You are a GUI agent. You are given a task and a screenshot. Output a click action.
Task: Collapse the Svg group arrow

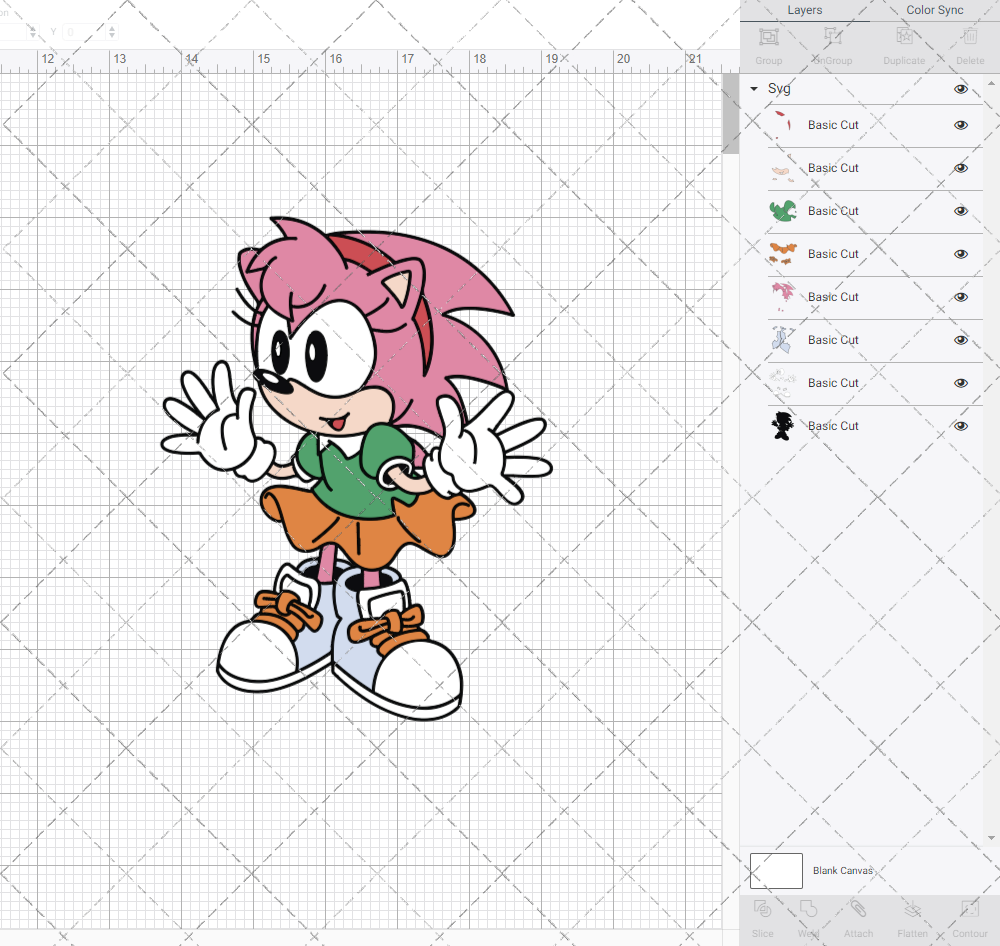pos(754,89)
